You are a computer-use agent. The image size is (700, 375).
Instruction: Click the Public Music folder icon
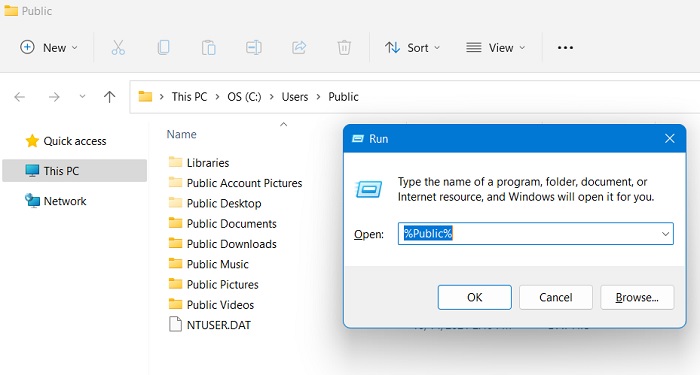(175, 263)
